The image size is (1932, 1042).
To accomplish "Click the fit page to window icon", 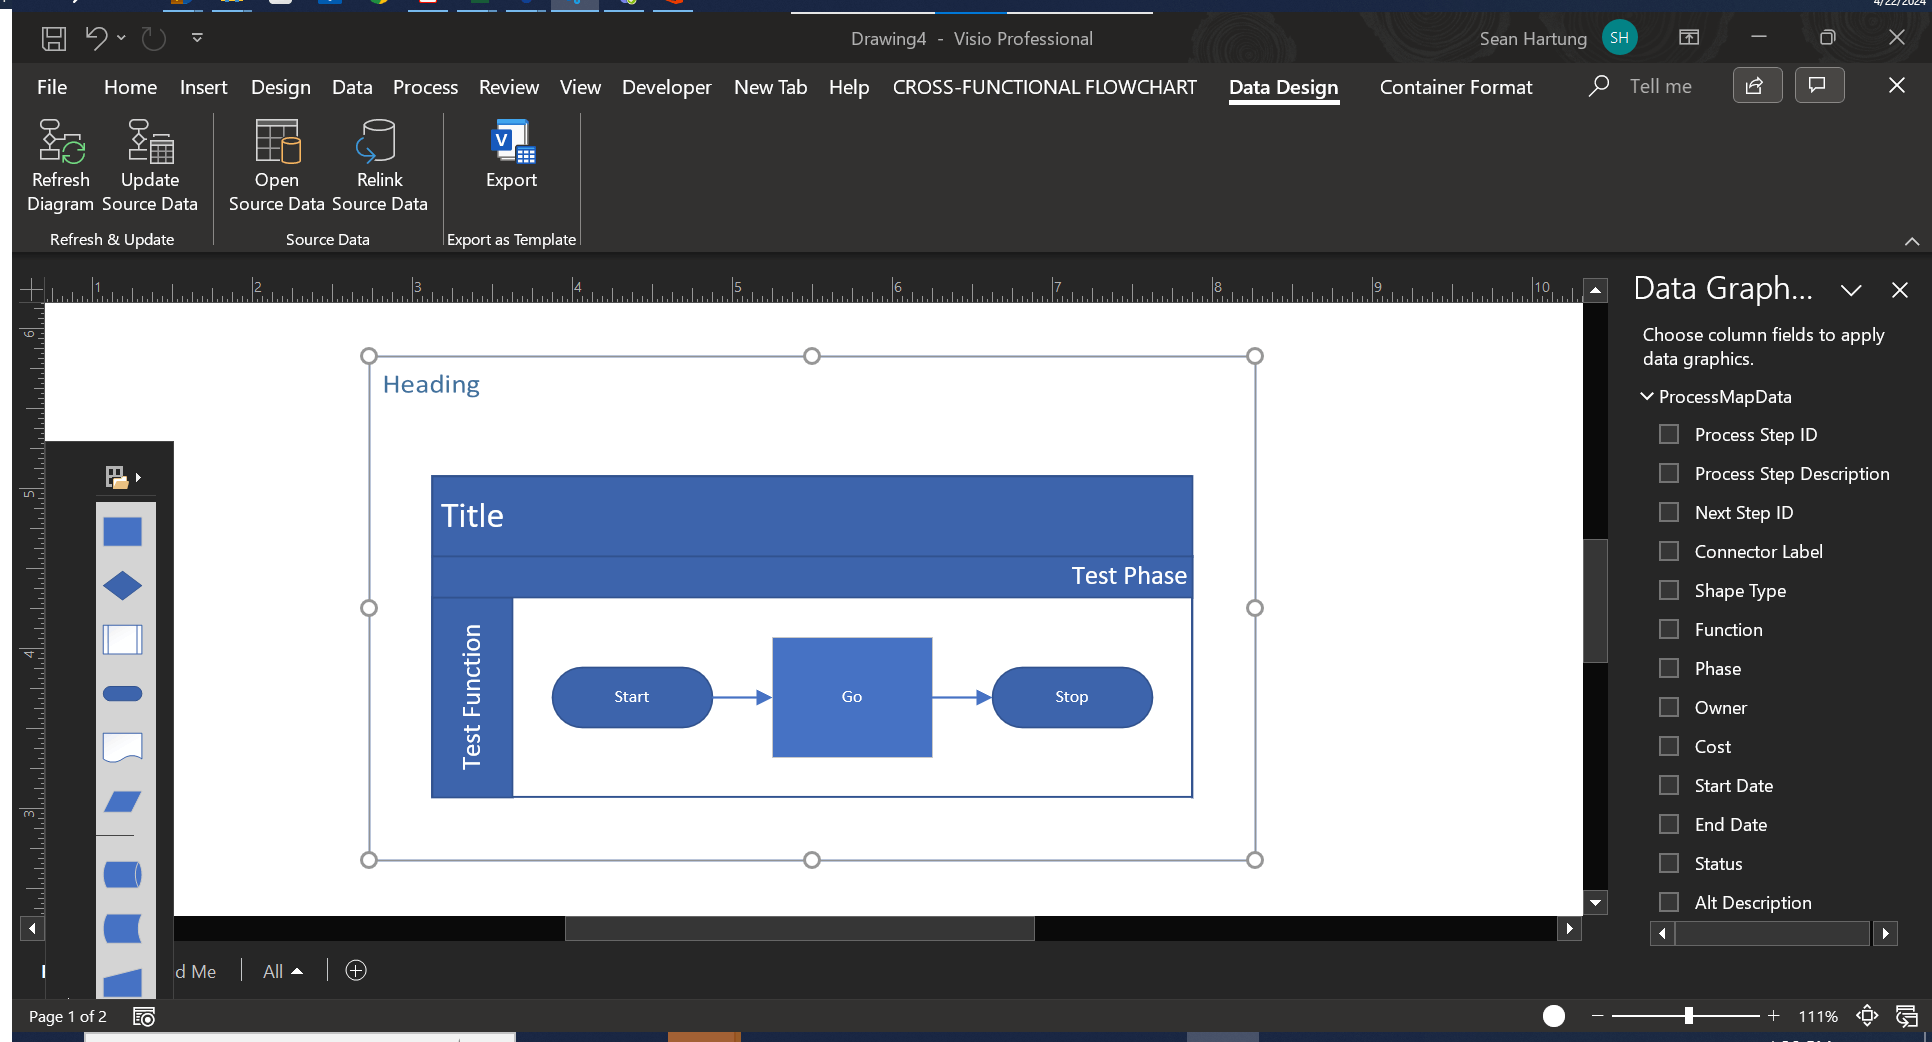I will (1867, 1016).
